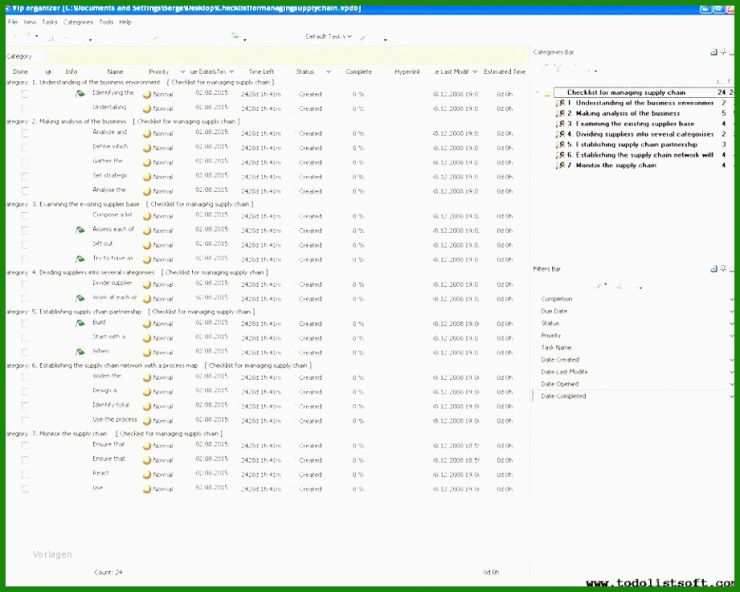Screen dimensions: 740x592
Task: Click folder icon of 'Checklist for managing supply chain'
Action: click(547, 93)
